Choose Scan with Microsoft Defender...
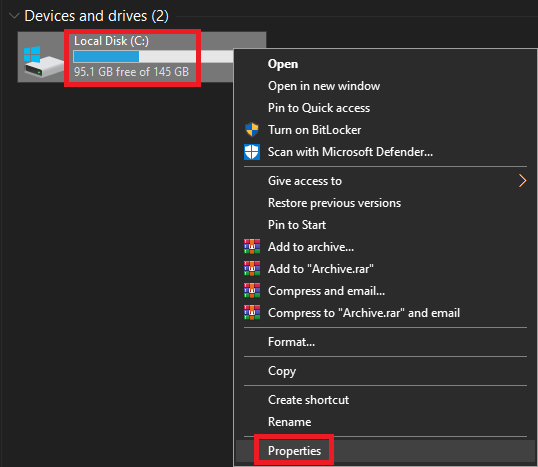This screenshot has width=538, height=467. (386, 152)
